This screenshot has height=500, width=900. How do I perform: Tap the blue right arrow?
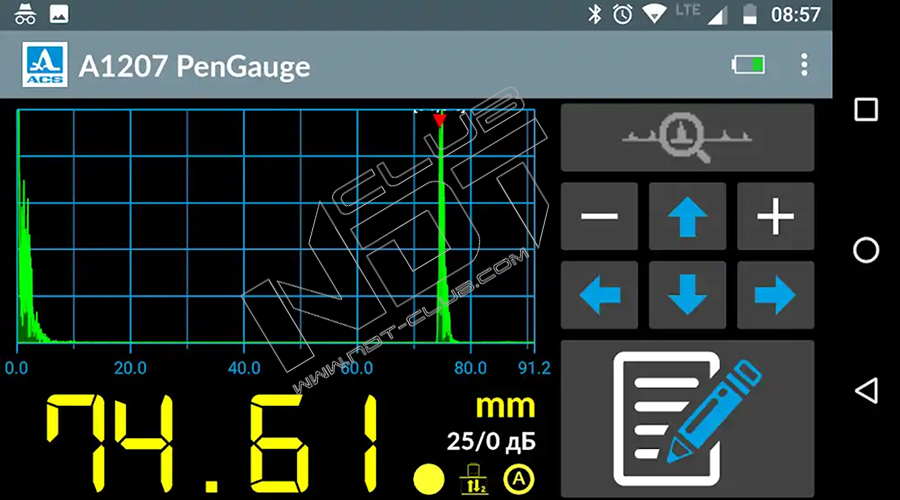tap(775, 295)
